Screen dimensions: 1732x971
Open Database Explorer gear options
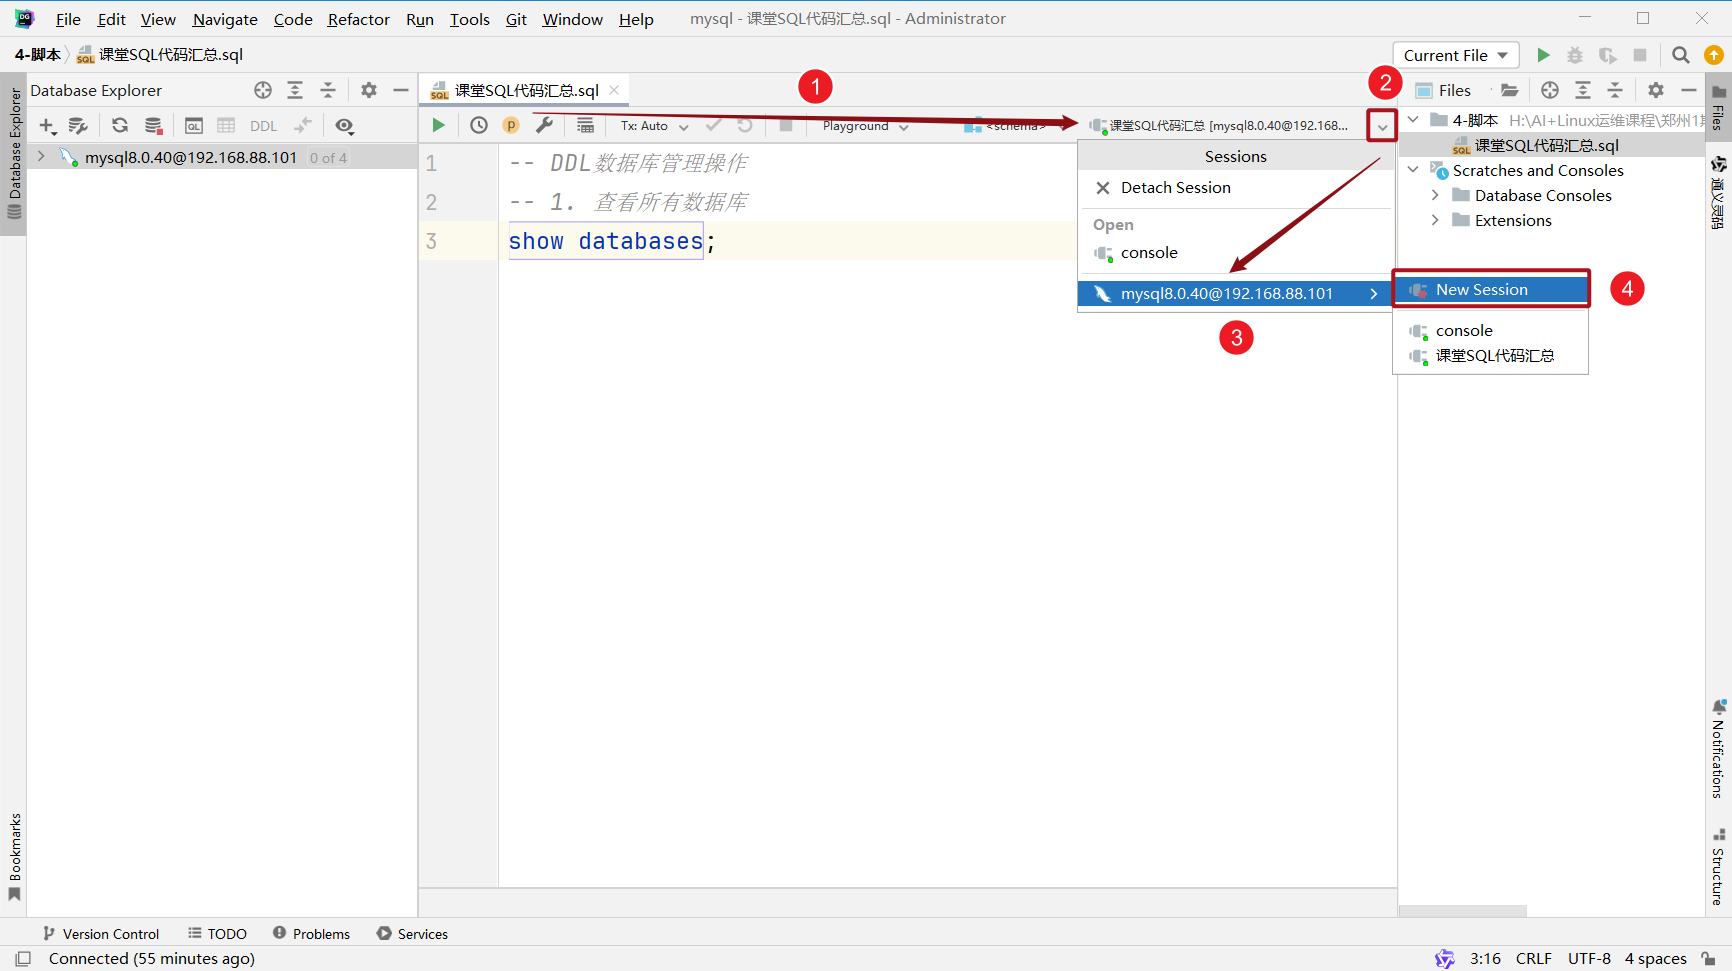(369, 90)
